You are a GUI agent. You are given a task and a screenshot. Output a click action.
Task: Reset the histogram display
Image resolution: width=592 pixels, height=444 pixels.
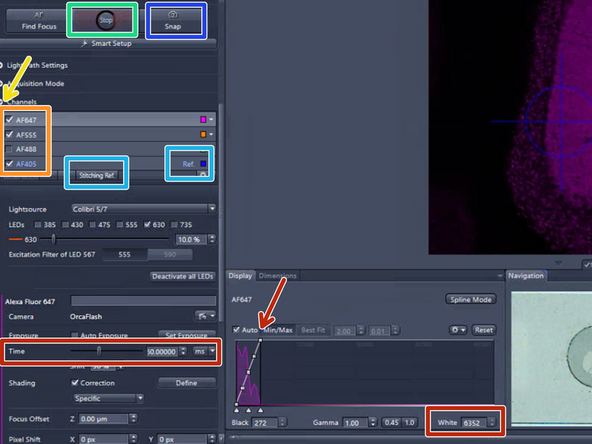pos(484,330)
